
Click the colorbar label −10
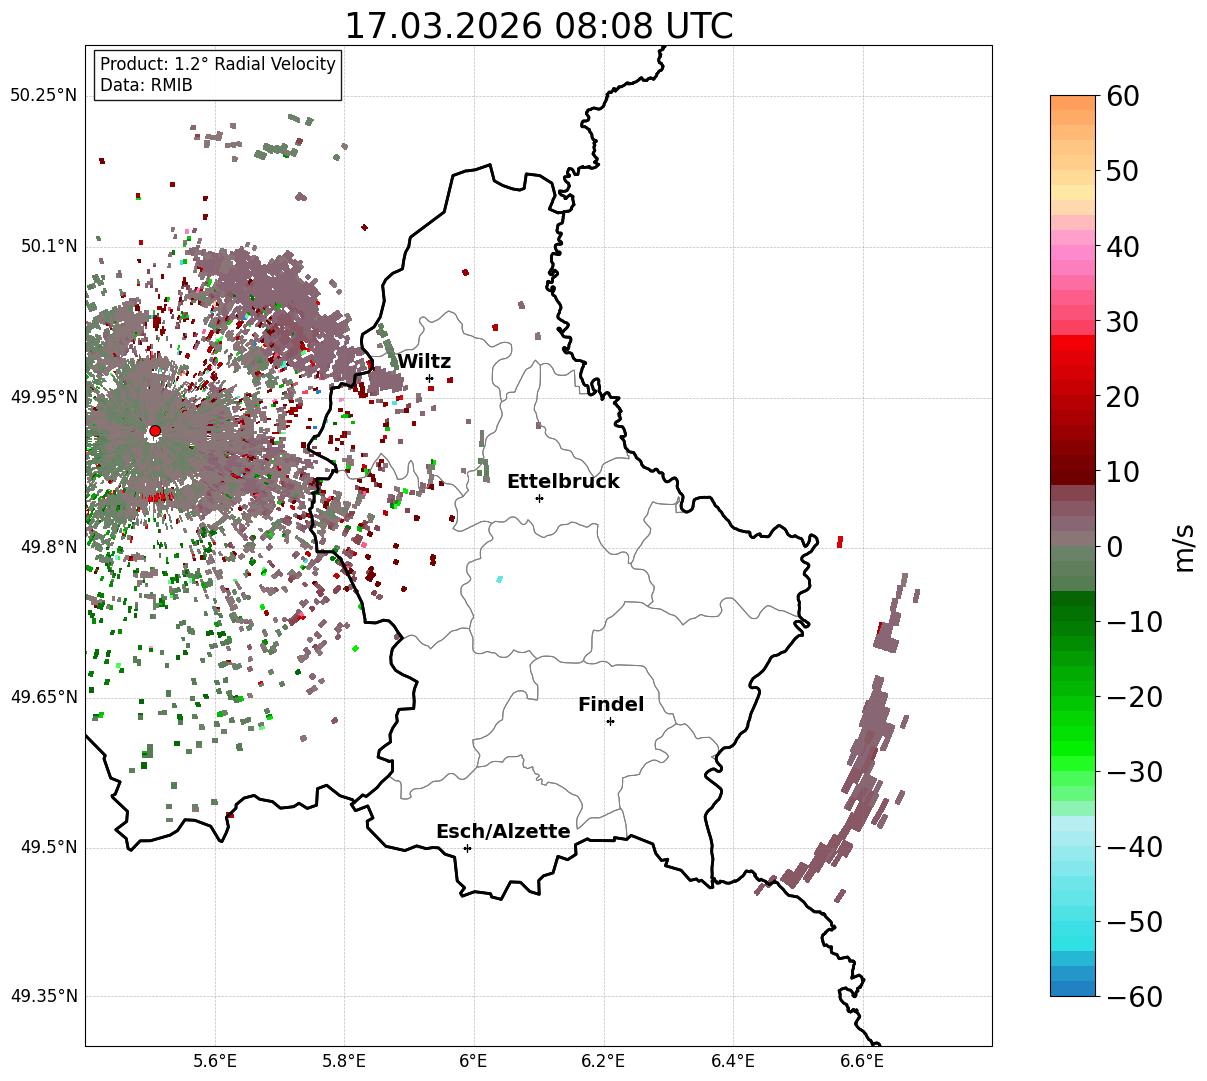(1134, 622)
